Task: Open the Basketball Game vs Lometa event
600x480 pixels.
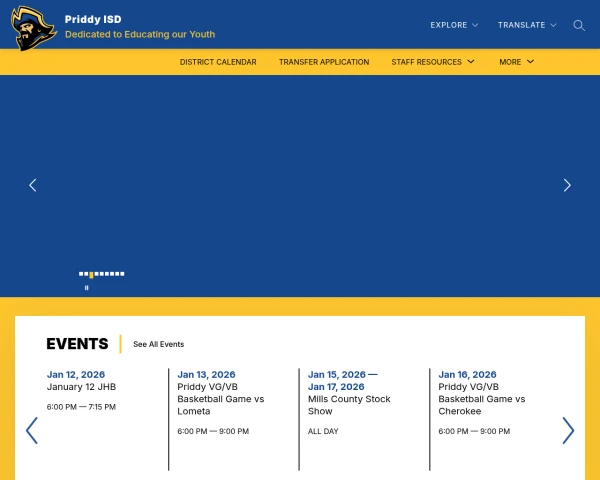Action: [x=221, y=399]
